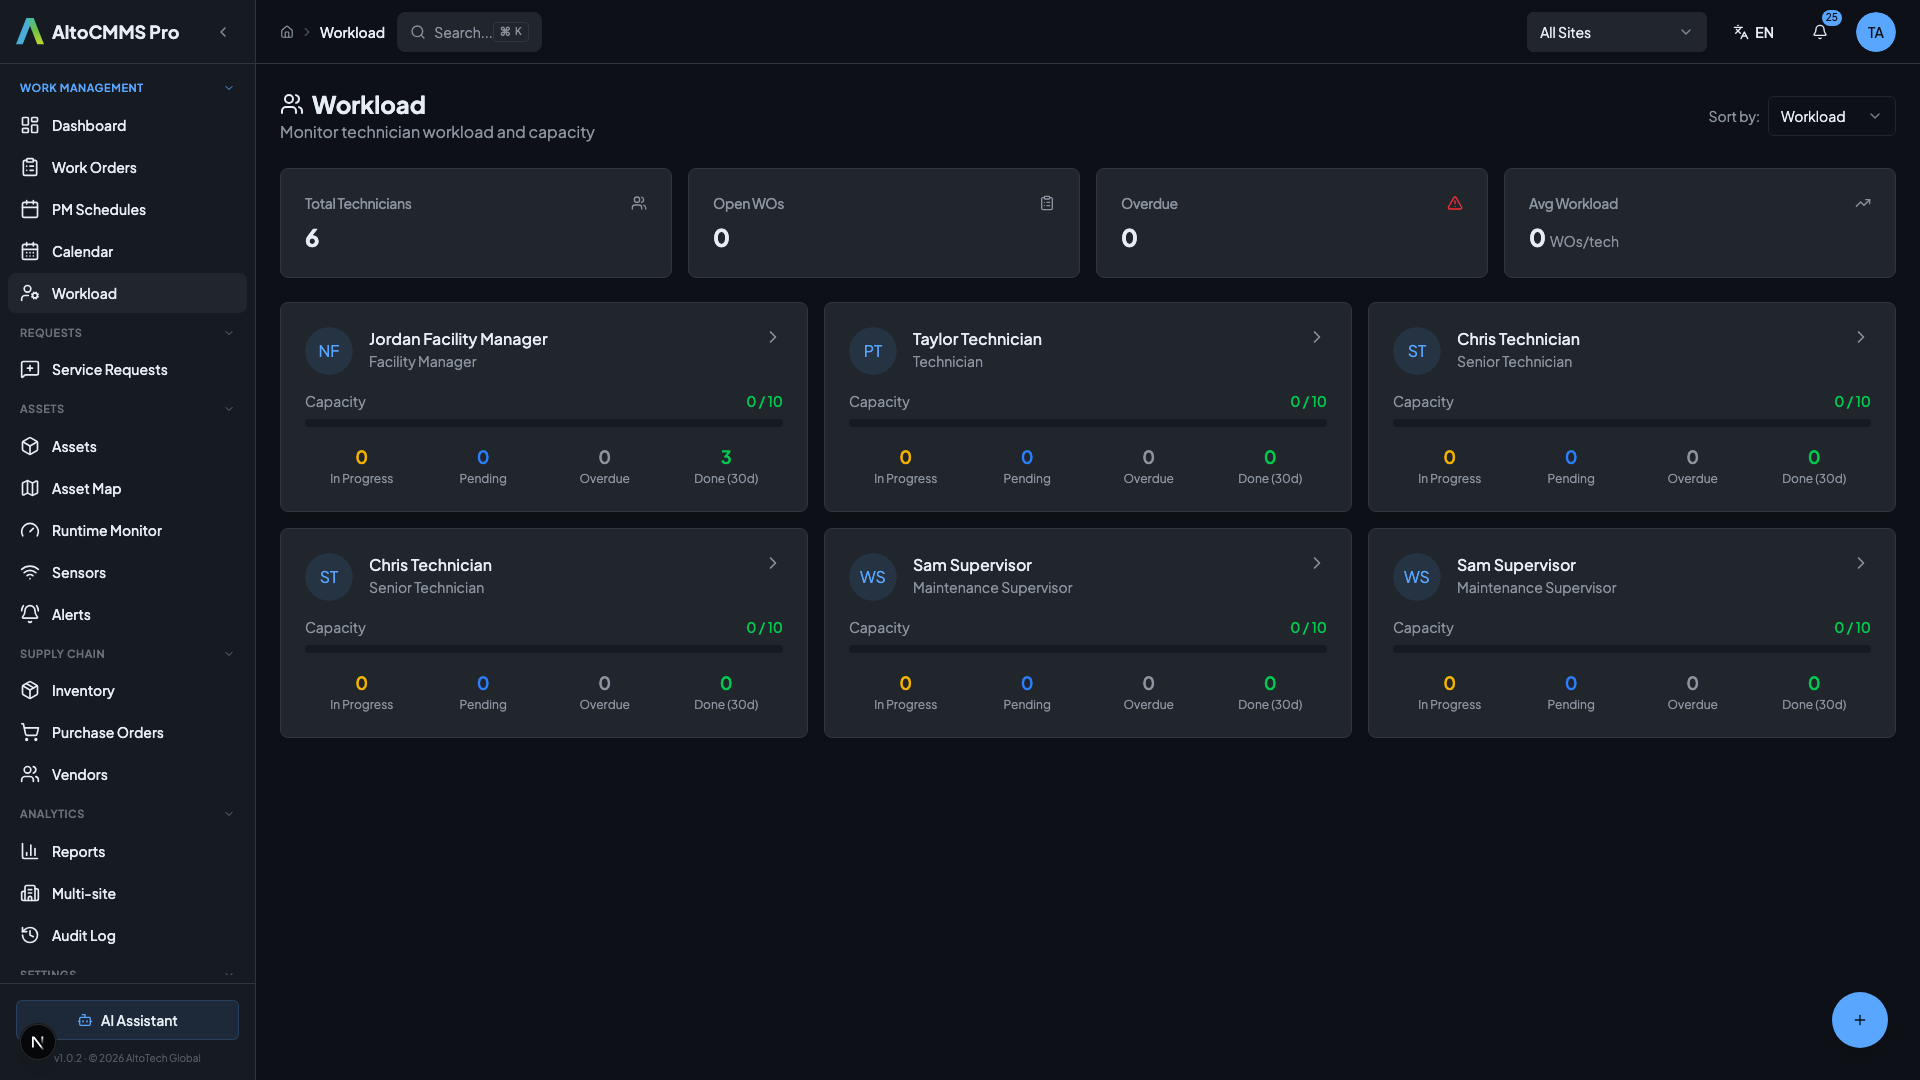Click the language translate EN icon
This screenshot has height=1080, width=1920.
[1753, 32]
